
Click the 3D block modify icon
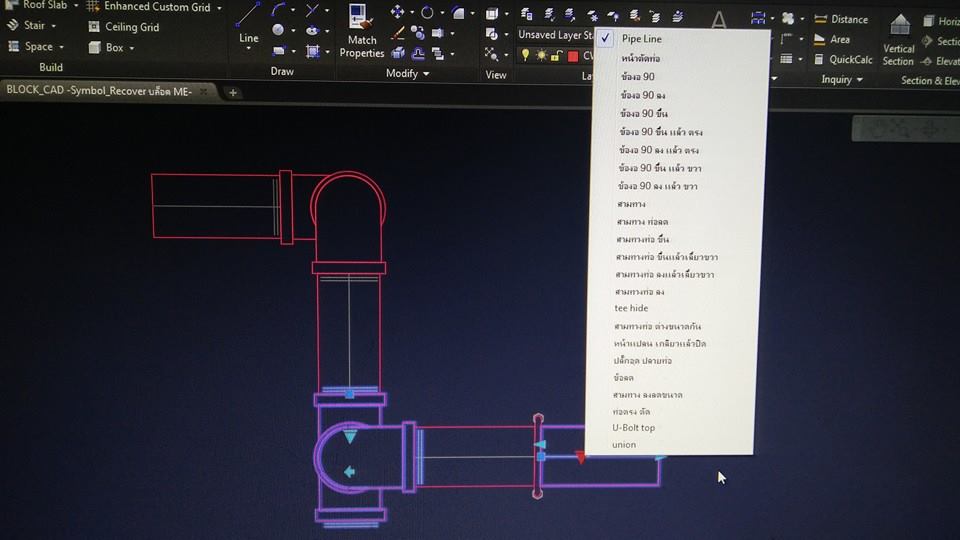click(x=398, y=53)
